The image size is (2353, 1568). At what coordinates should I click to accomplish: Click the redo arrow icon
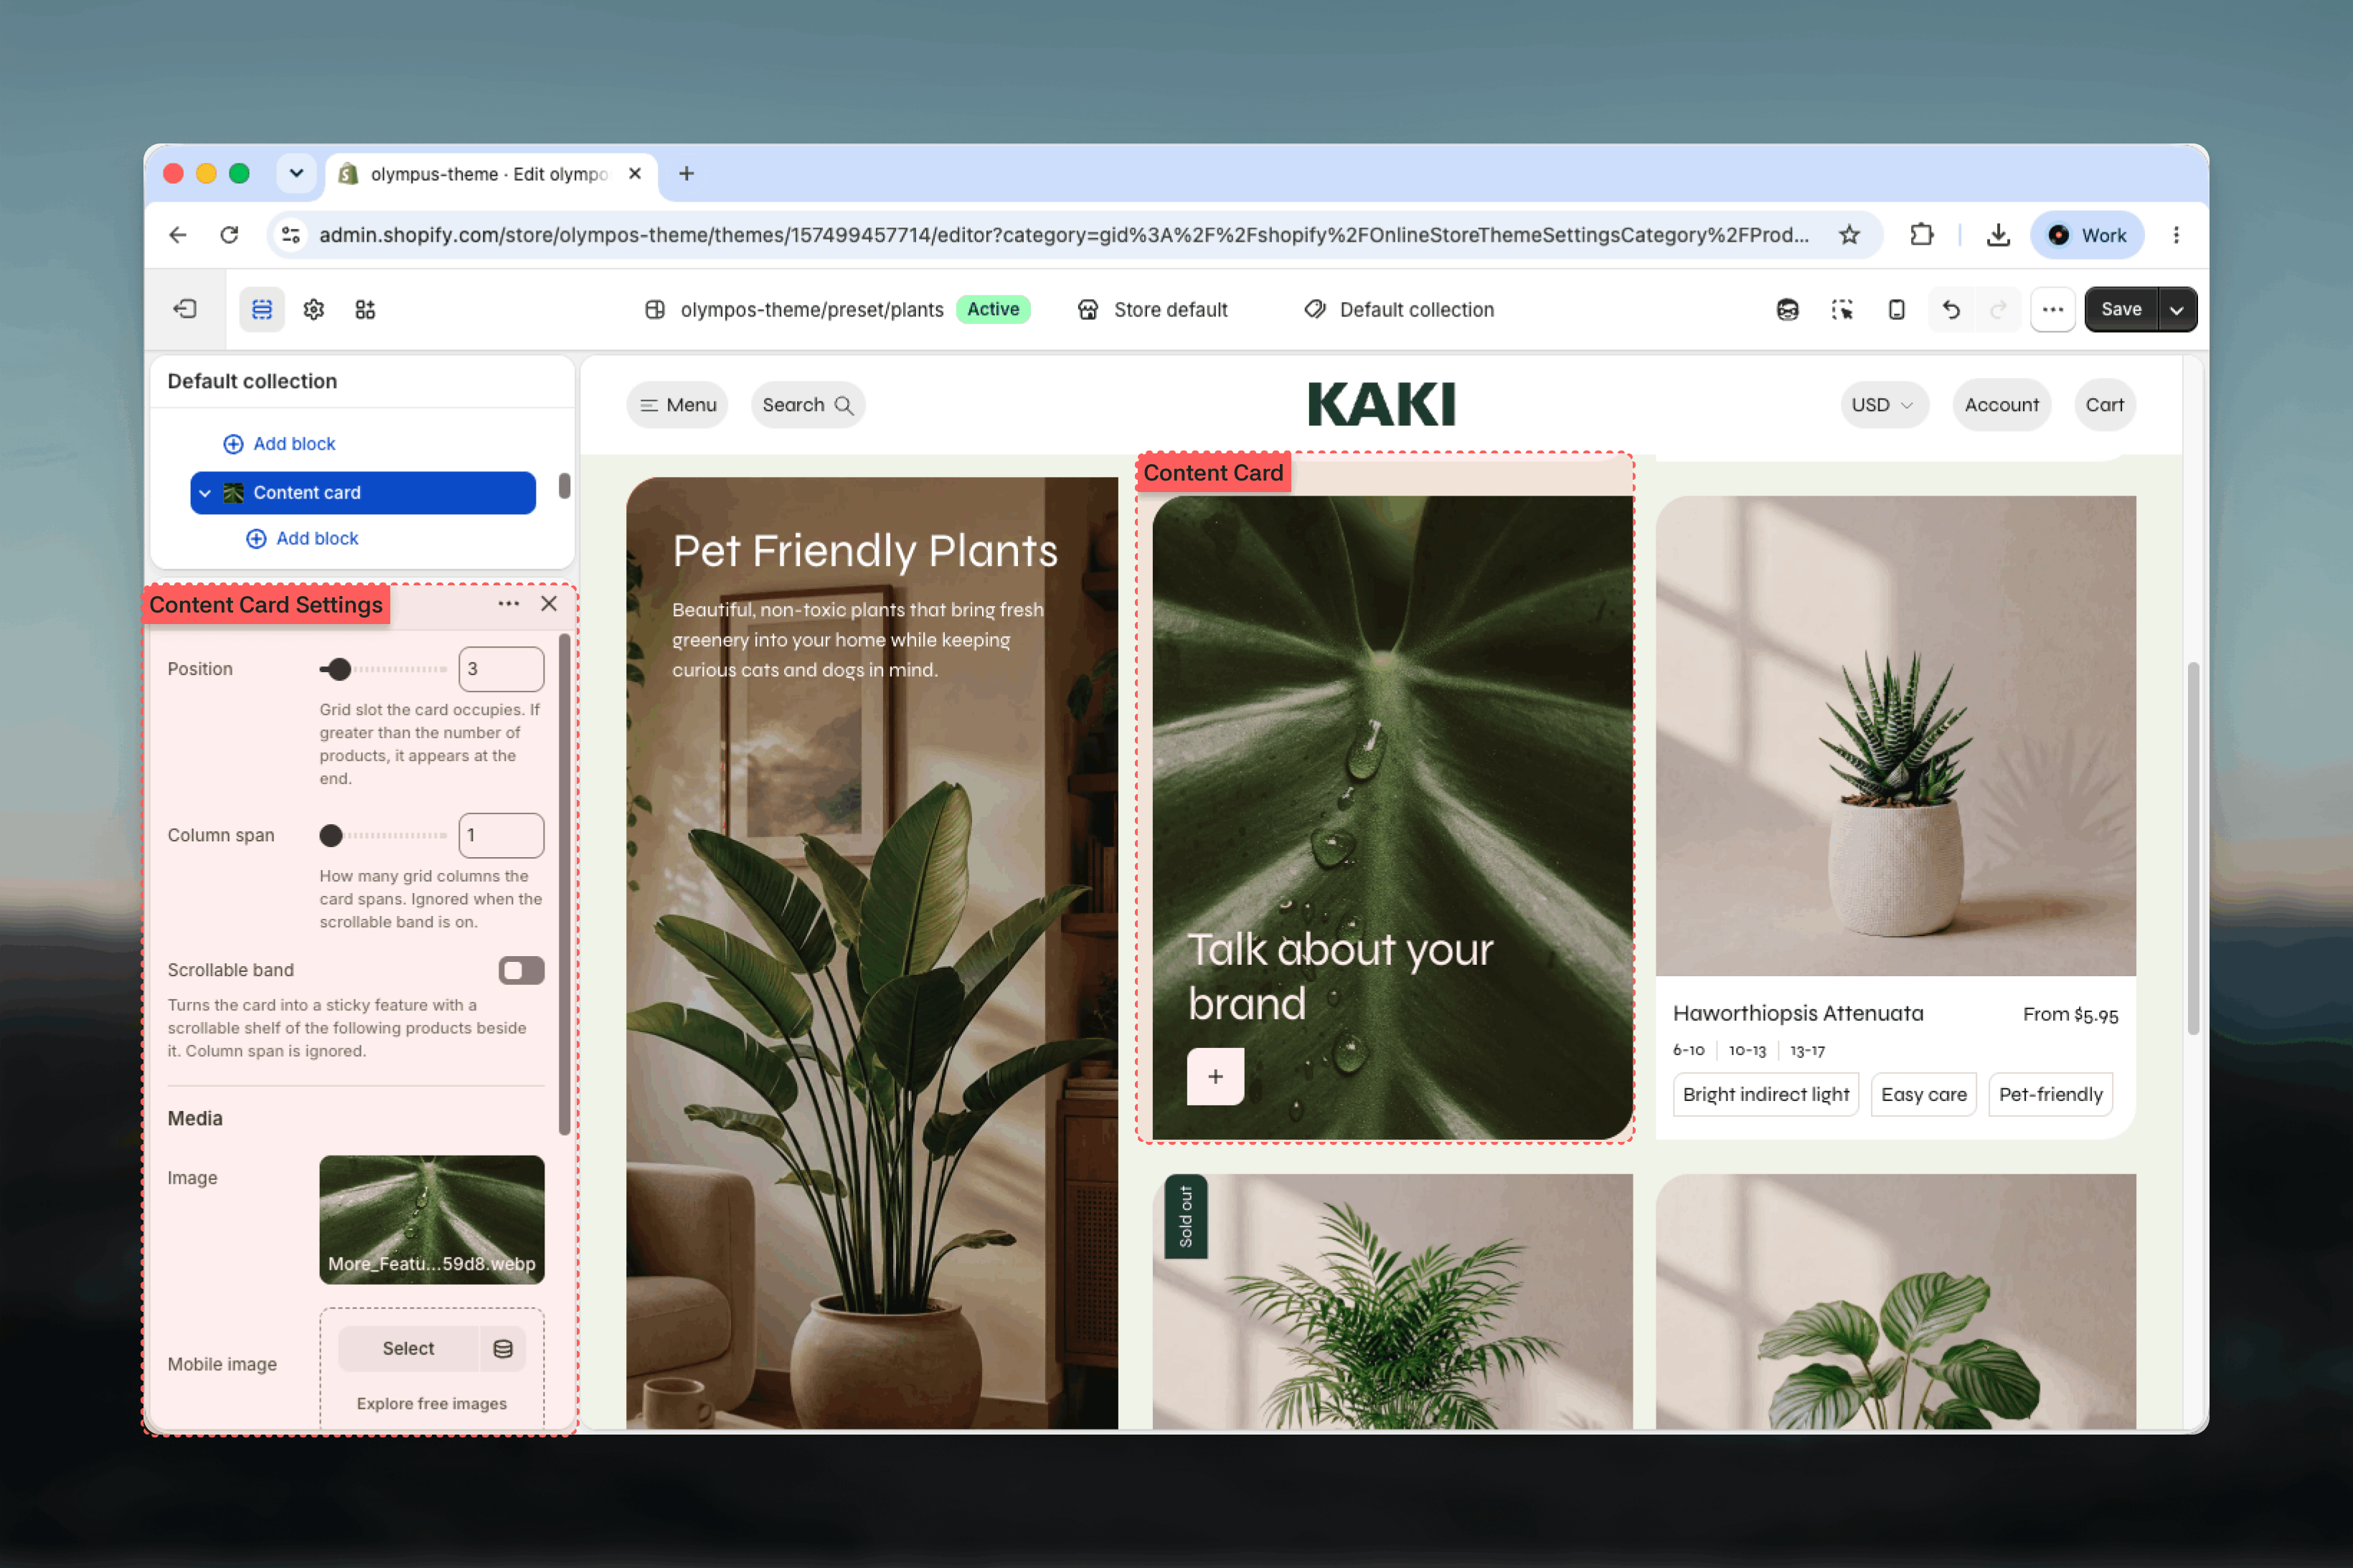click(x=1998, y=309)
